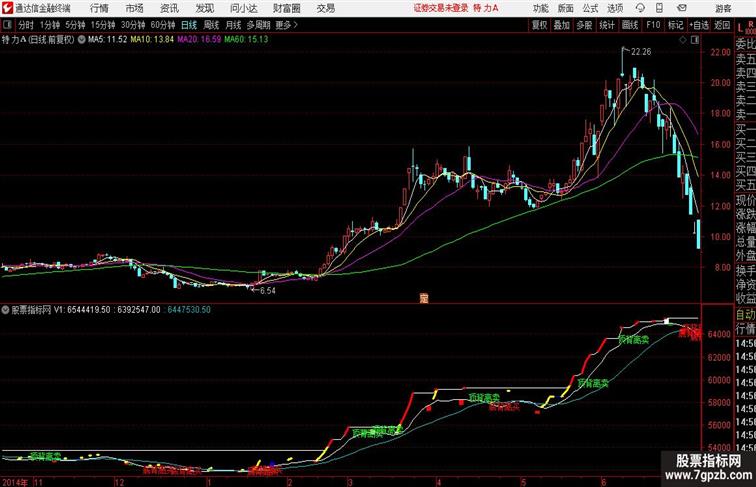Viewport: 756px width, 487px height.
Task: Open the mail envelope icon
Action: click(682, 8)
